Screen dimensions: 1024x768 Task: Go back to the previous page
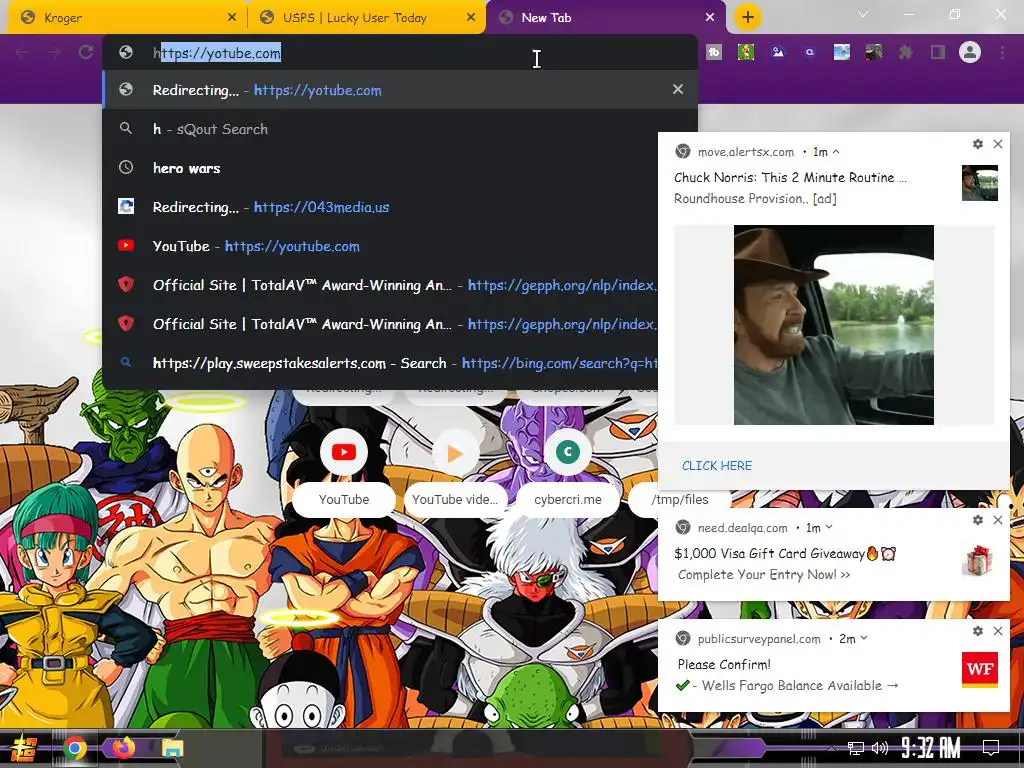point(22,52)
